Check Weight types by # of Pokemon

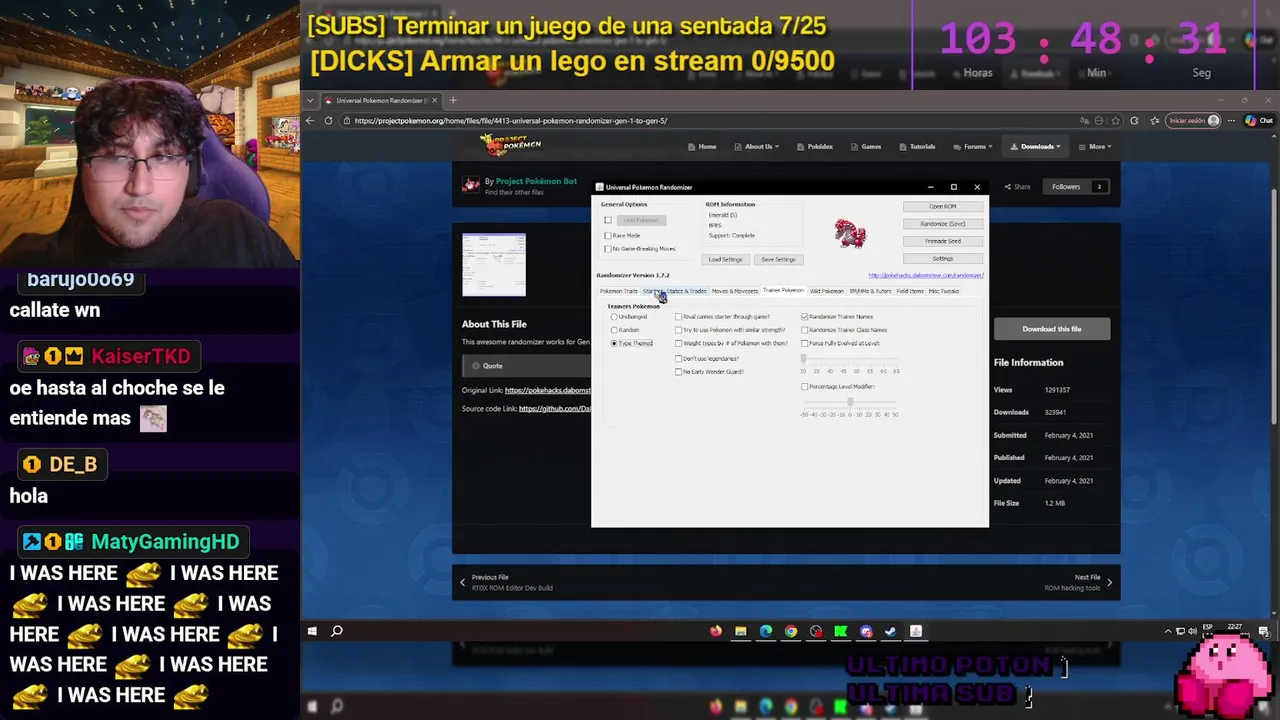pyautogui.click(x=679, y=343)
